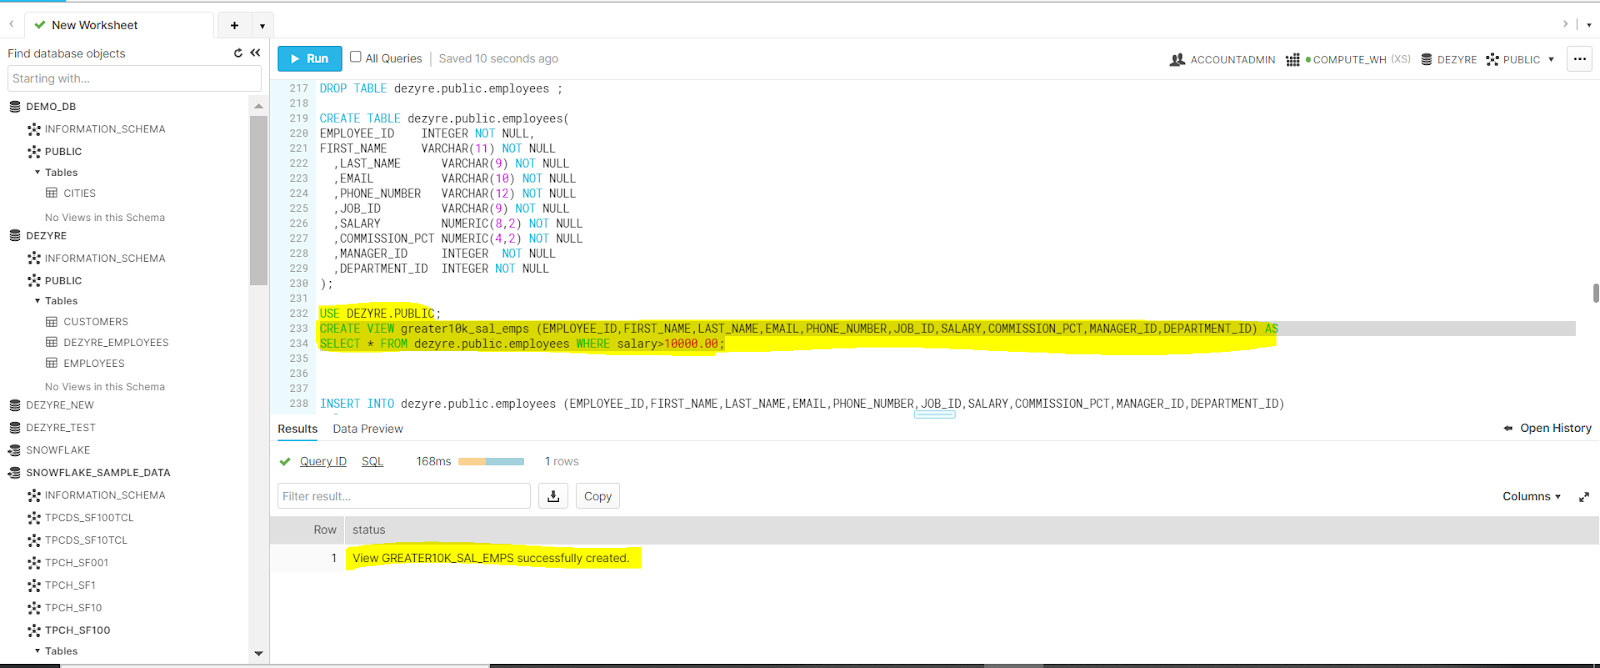Switch to the Data Preview tab
Screen dimensions: 1600x668
367,429
